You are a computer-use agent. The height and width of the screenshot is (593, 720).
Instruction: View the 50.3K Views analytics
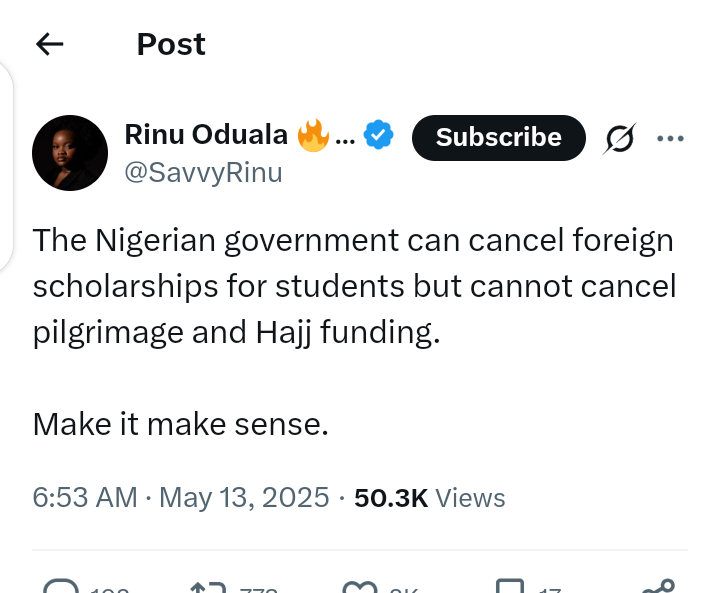430,497
